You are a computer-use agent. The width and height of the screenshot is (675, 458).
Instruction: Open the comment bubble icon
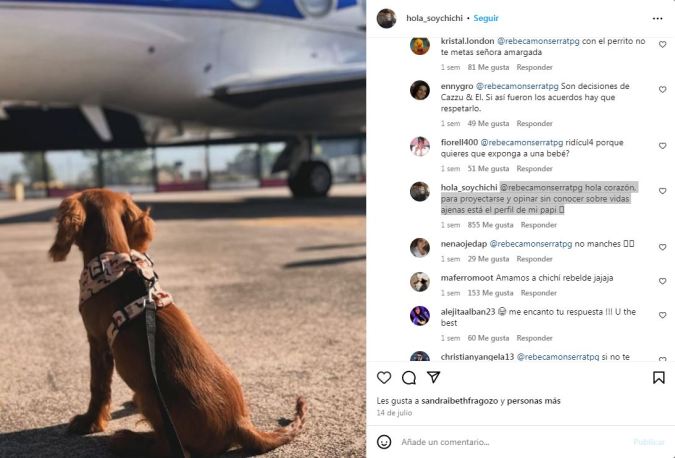pos(409,378)
